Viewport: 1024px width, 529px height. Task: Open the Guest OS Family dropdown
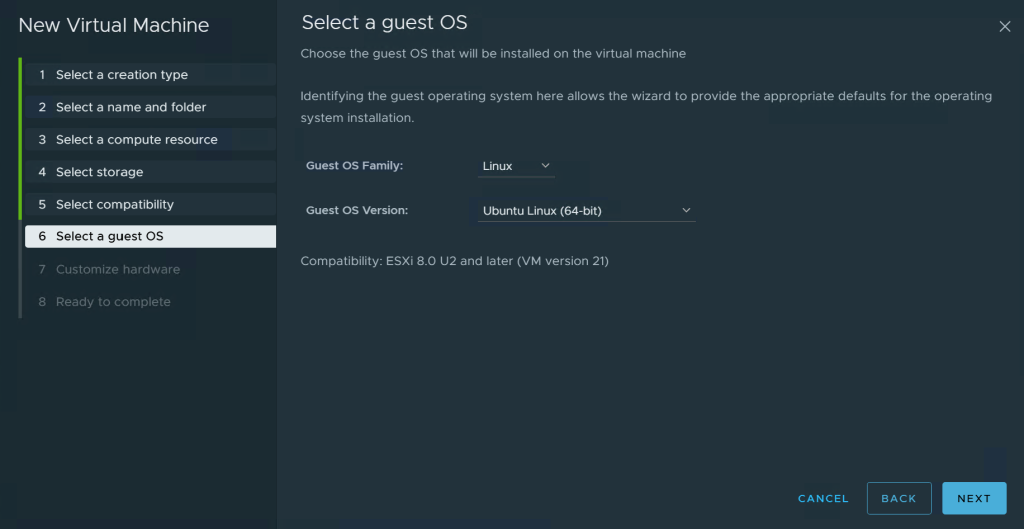516,167
